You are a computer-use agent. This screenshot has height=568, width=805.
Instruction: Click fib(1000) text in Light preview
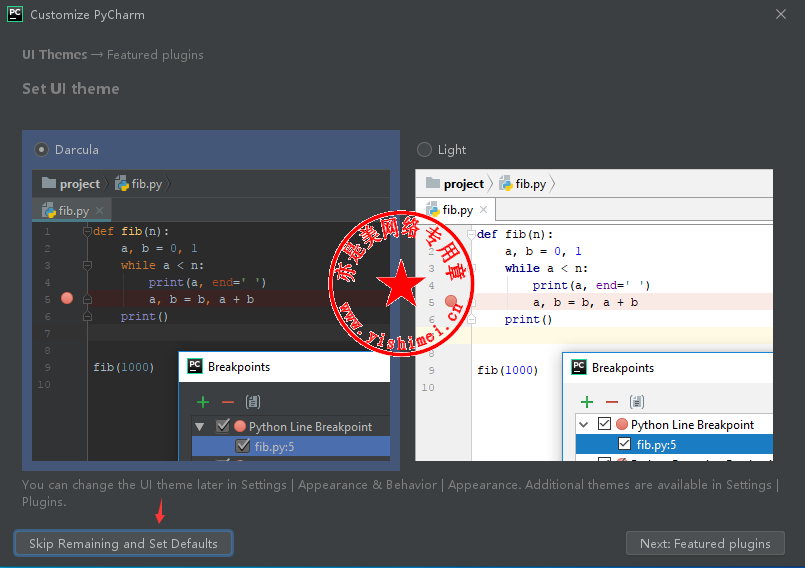pyautogui.click(x=508, y=370)
